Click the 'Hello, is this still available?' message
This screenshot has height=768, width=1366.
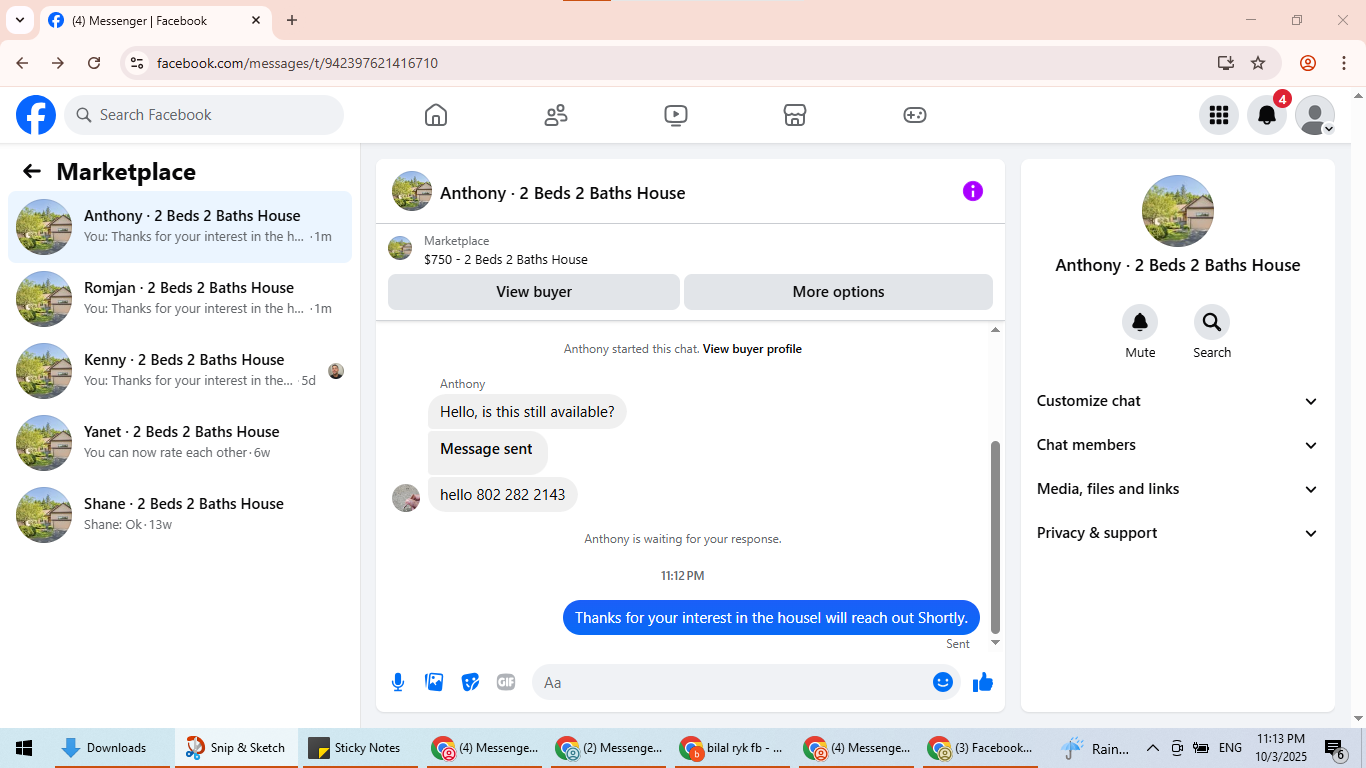click(527, 412)
